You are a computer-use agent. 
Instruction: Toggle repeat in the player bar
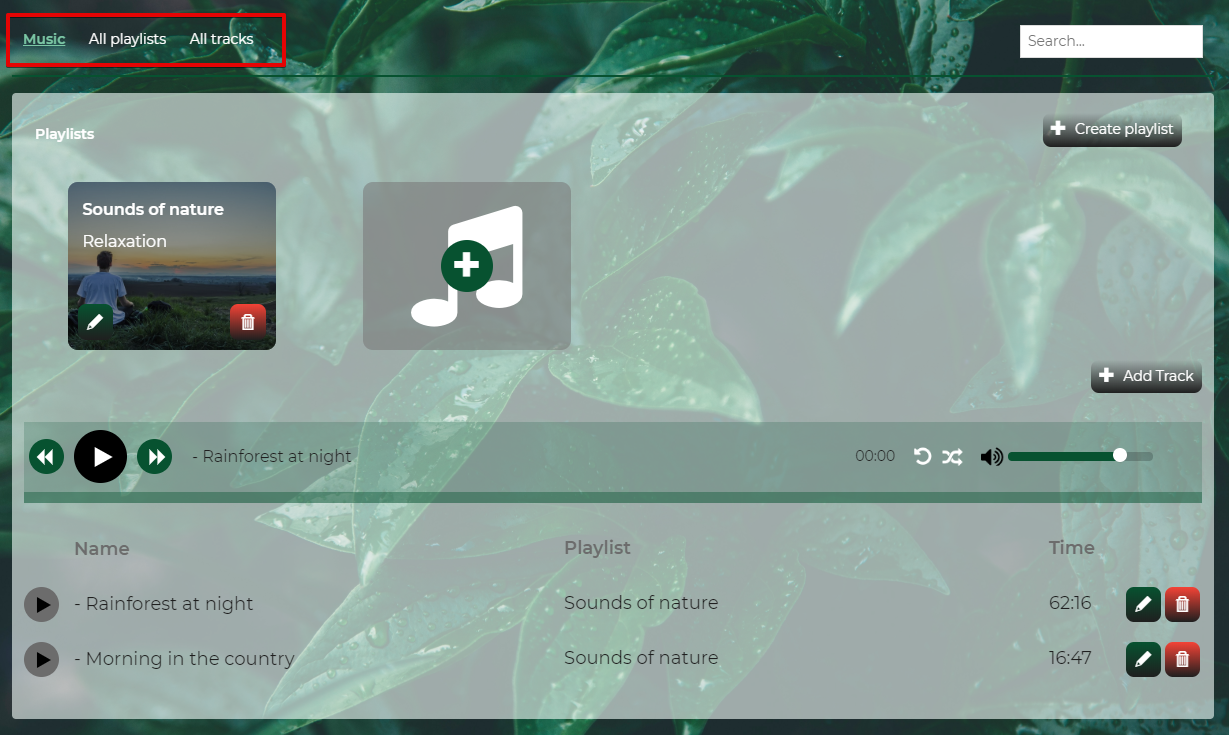pyautogui.click(x=923, y=457)
